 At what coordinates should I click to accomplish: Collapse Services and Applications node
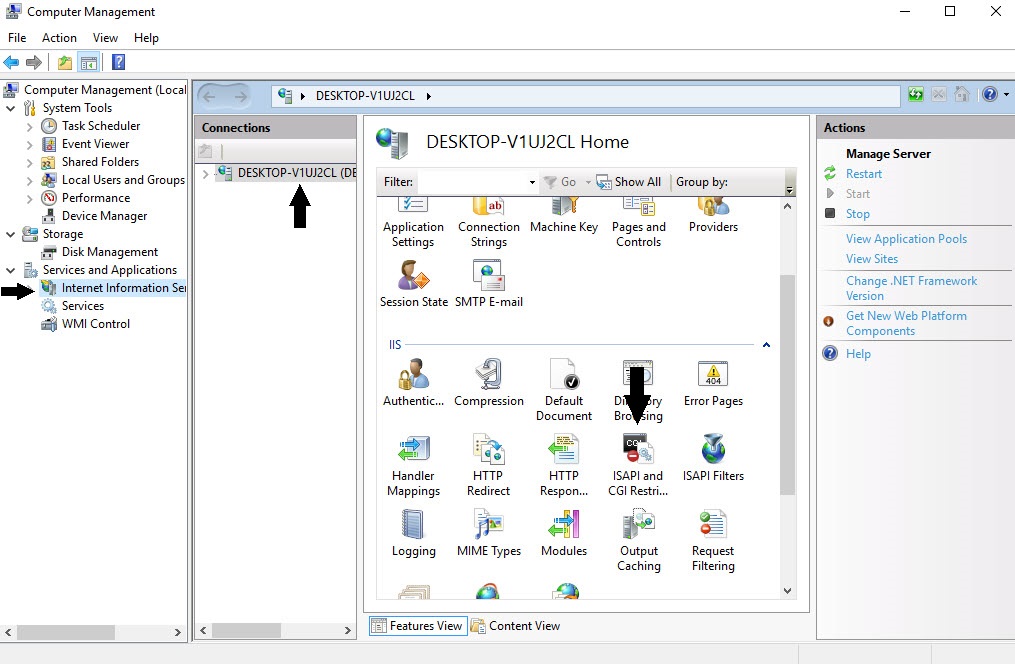[10, 271]
